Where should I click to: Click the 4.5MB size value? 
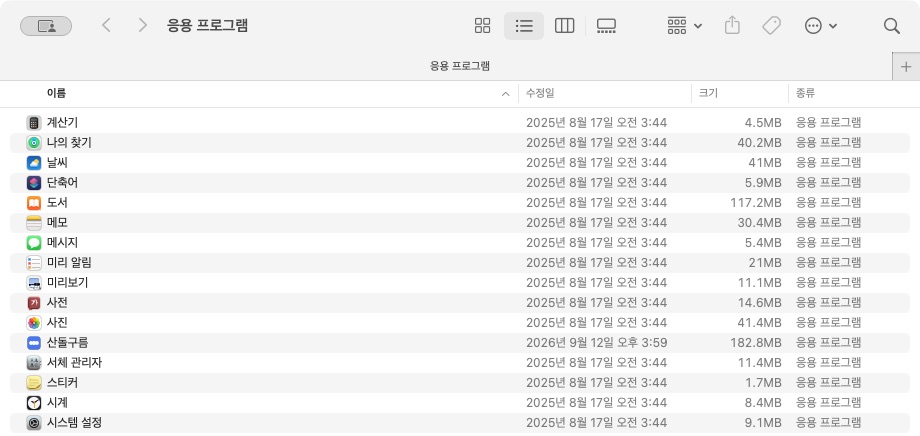tap(762, 123)
